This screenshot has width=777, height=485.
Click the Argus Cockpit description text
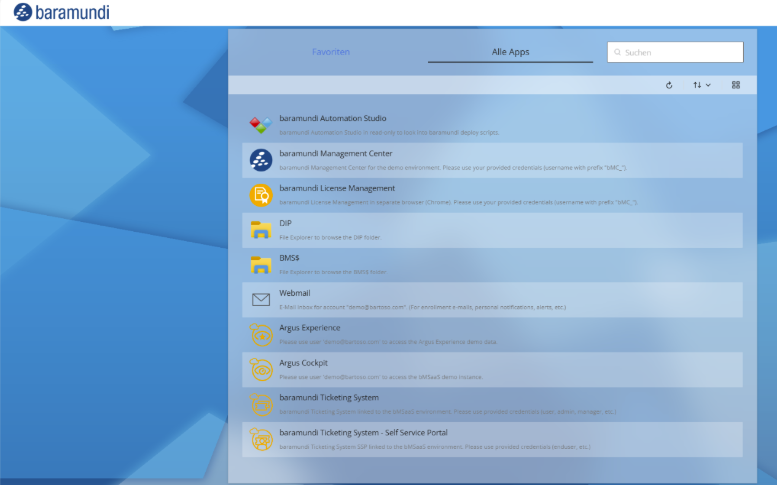[381, 377]
